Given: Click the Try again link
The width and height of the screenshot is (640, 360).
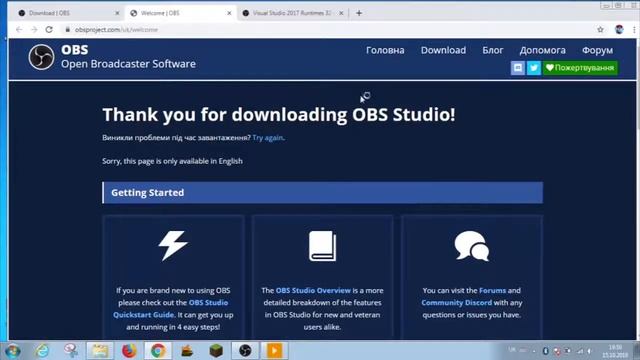Looking at the screenshot, I should [x=268, y=138].
